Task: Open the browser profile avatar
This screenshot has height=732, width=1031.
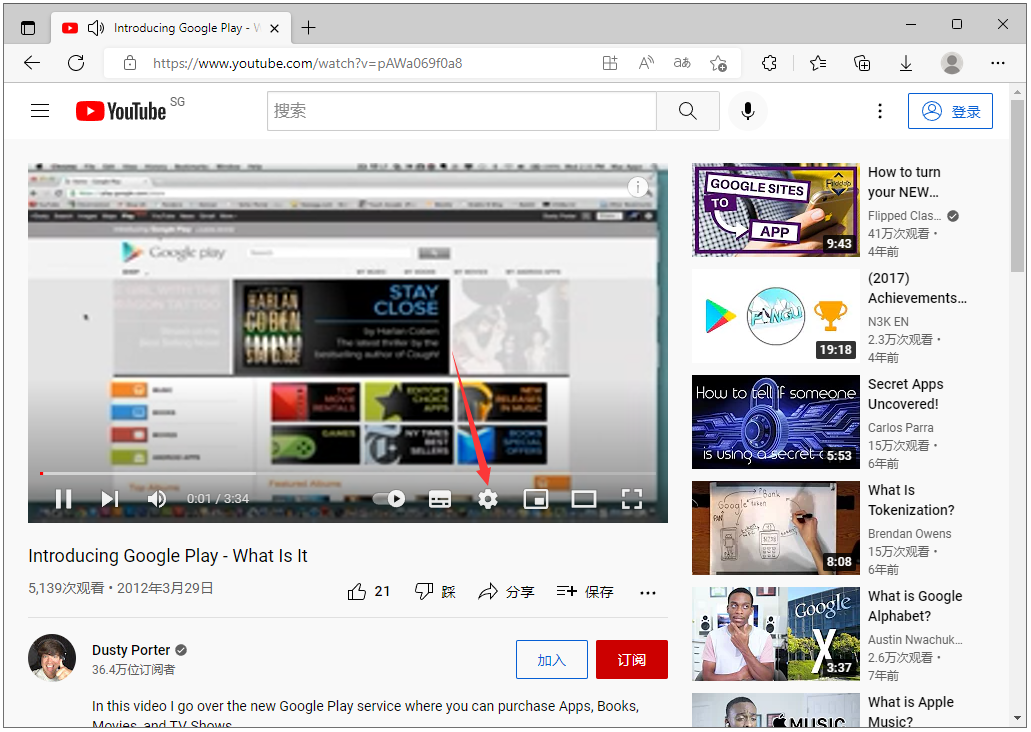Action: [x=951, y=63]
